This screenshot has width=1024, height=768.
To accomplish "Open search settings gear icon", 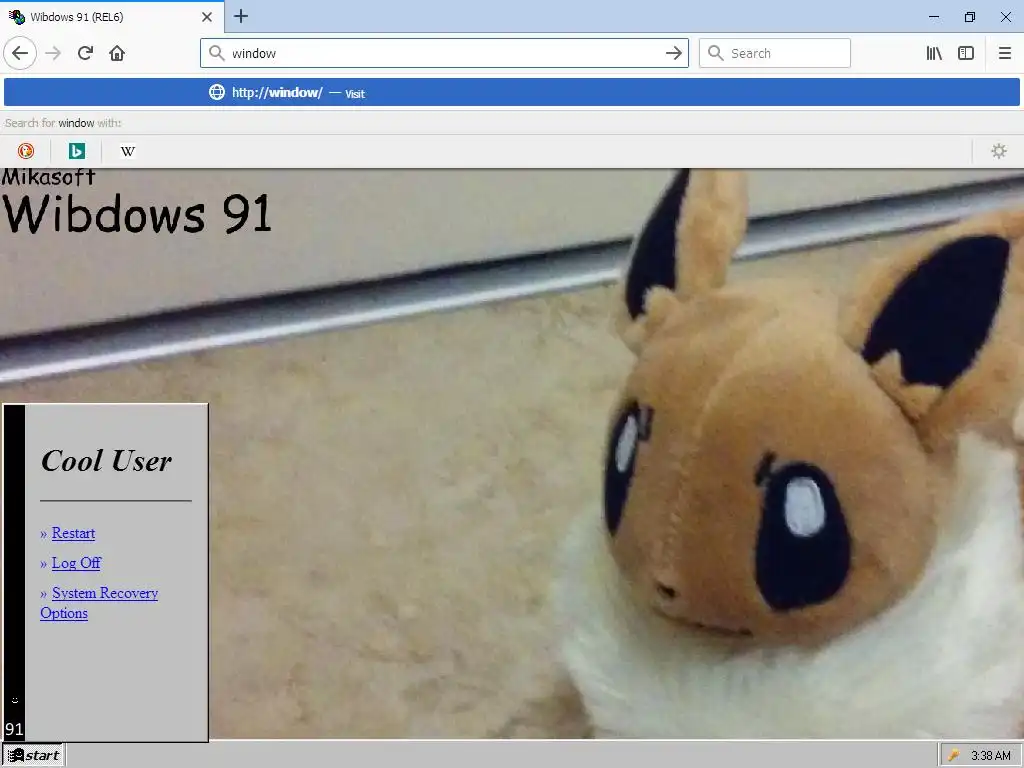I will coord(999,151).
